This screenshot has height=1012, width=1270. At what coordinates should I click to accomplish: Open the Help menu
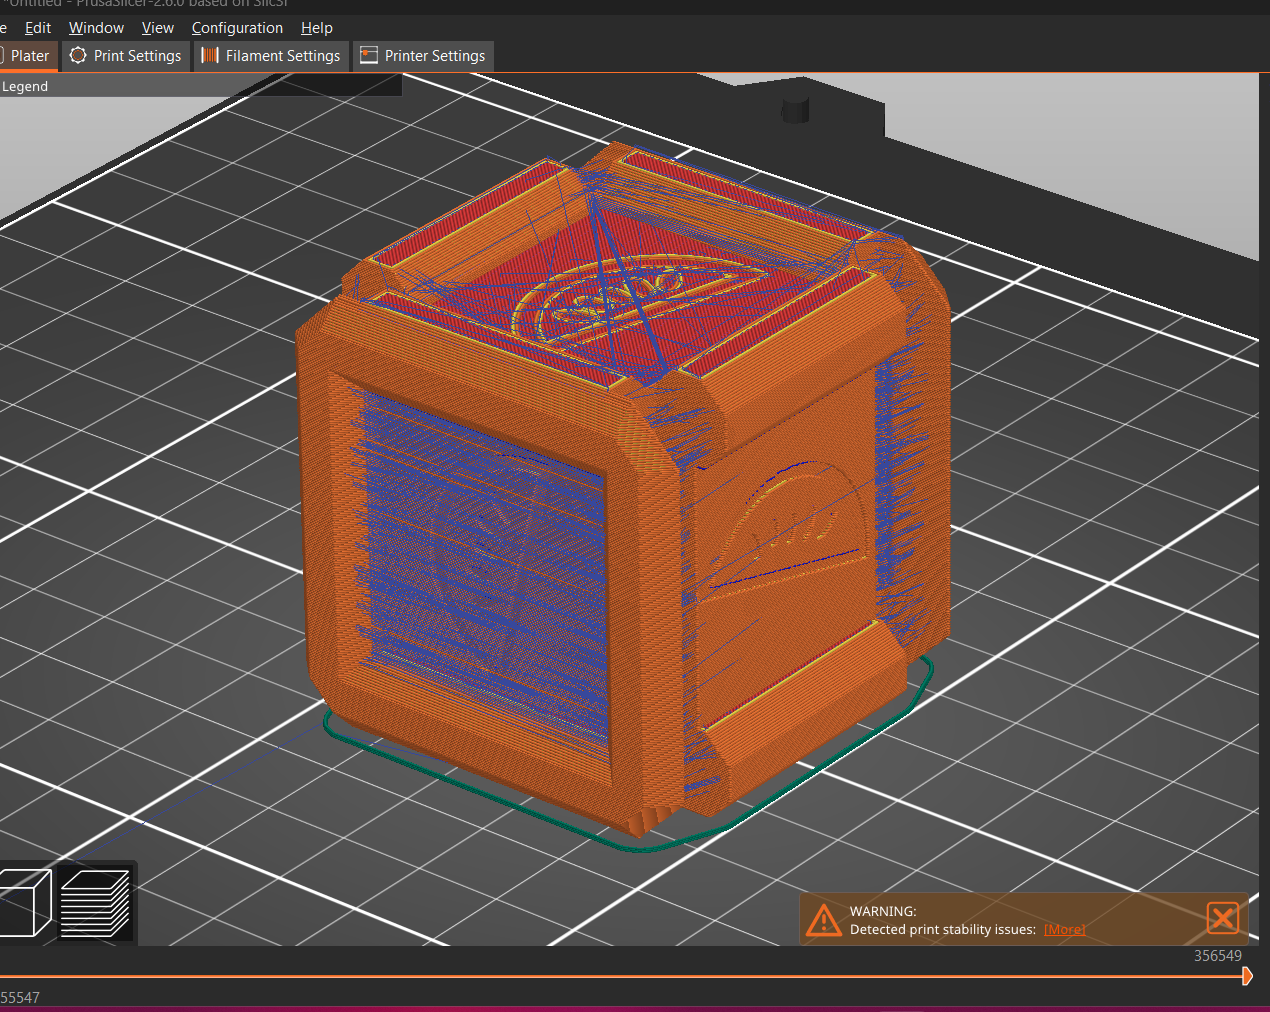(316, 28)
